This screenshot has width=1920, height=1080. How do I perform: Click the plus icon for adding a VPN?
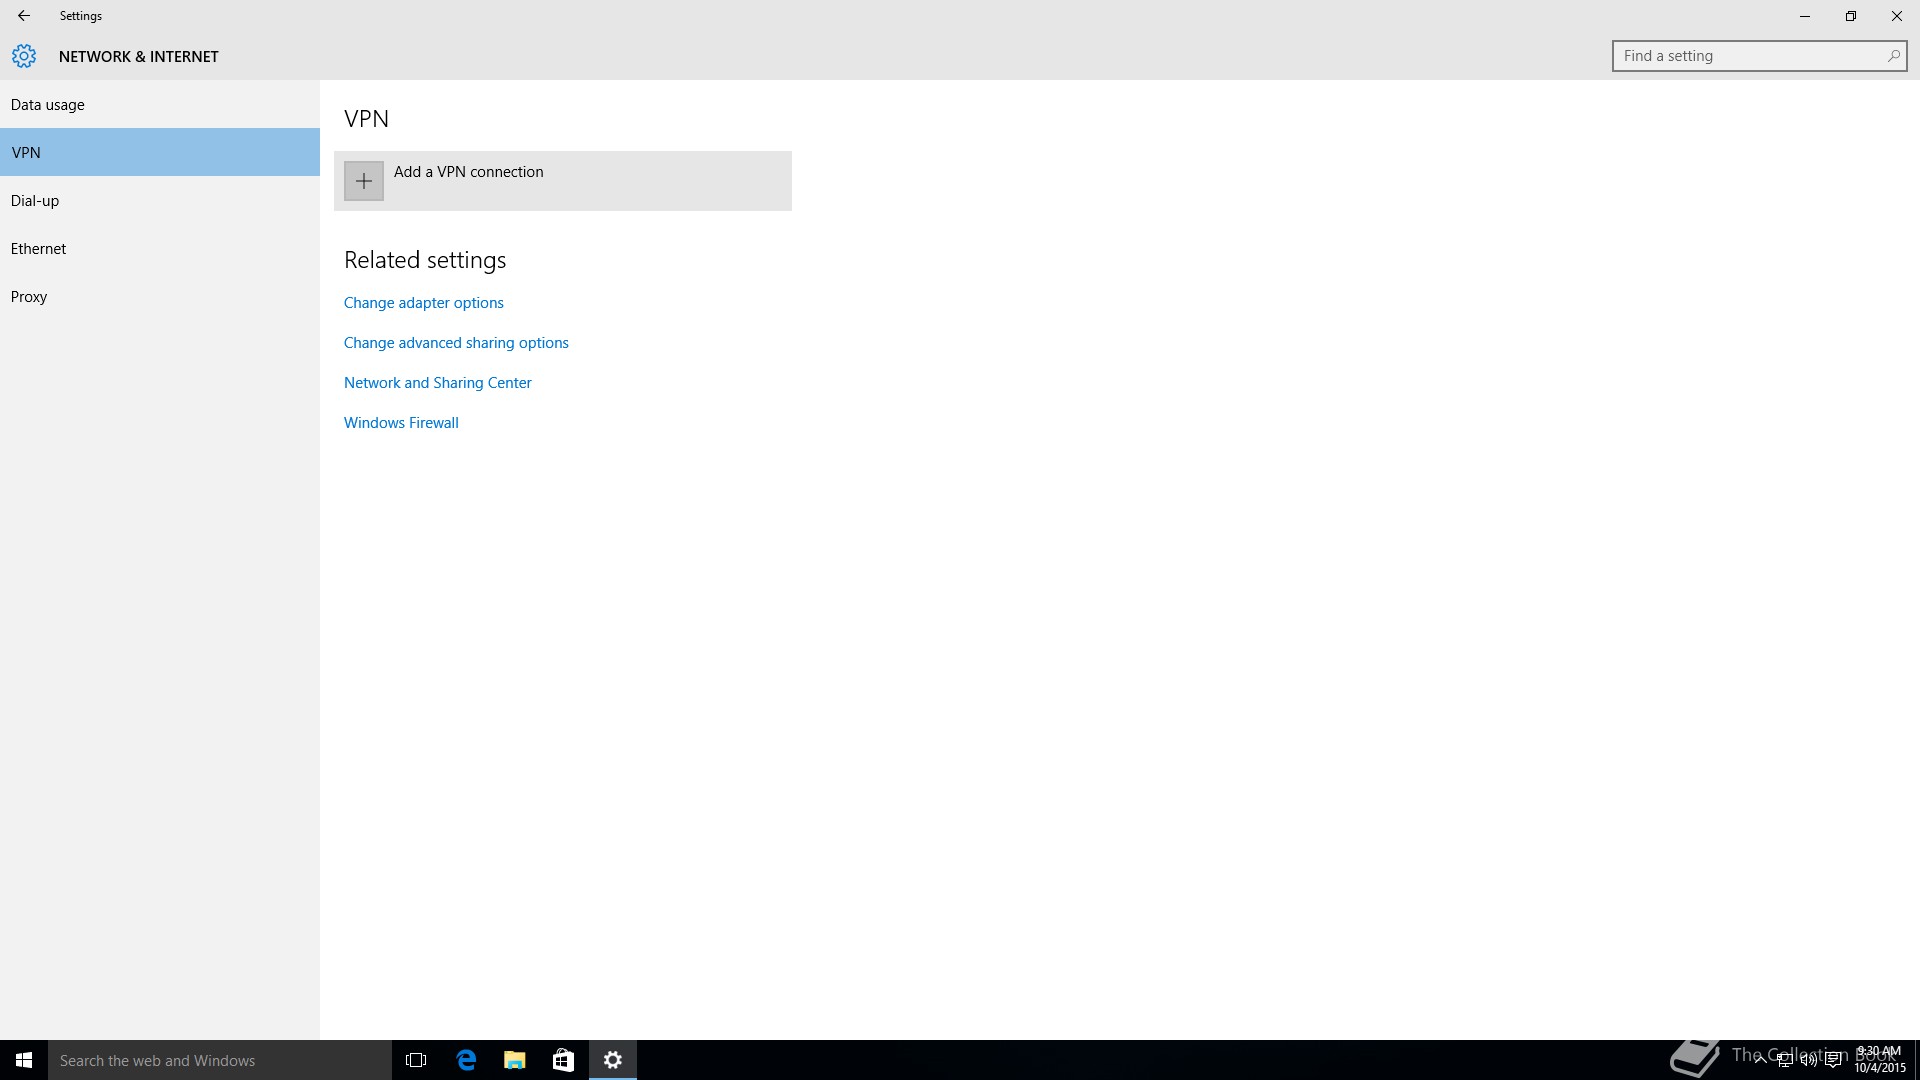tap(363, 181)
